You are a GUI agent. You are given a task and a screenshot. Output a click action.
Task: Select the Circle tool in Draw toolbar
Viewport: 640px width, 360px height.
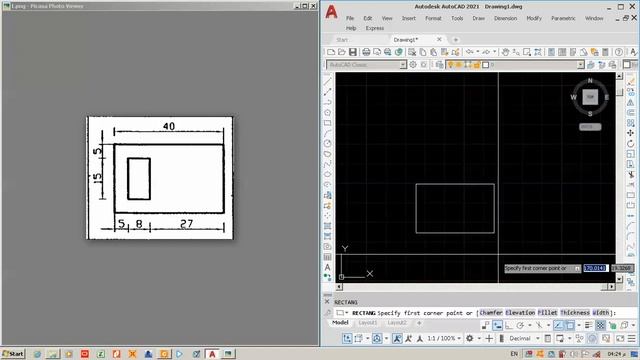point(327,143)
